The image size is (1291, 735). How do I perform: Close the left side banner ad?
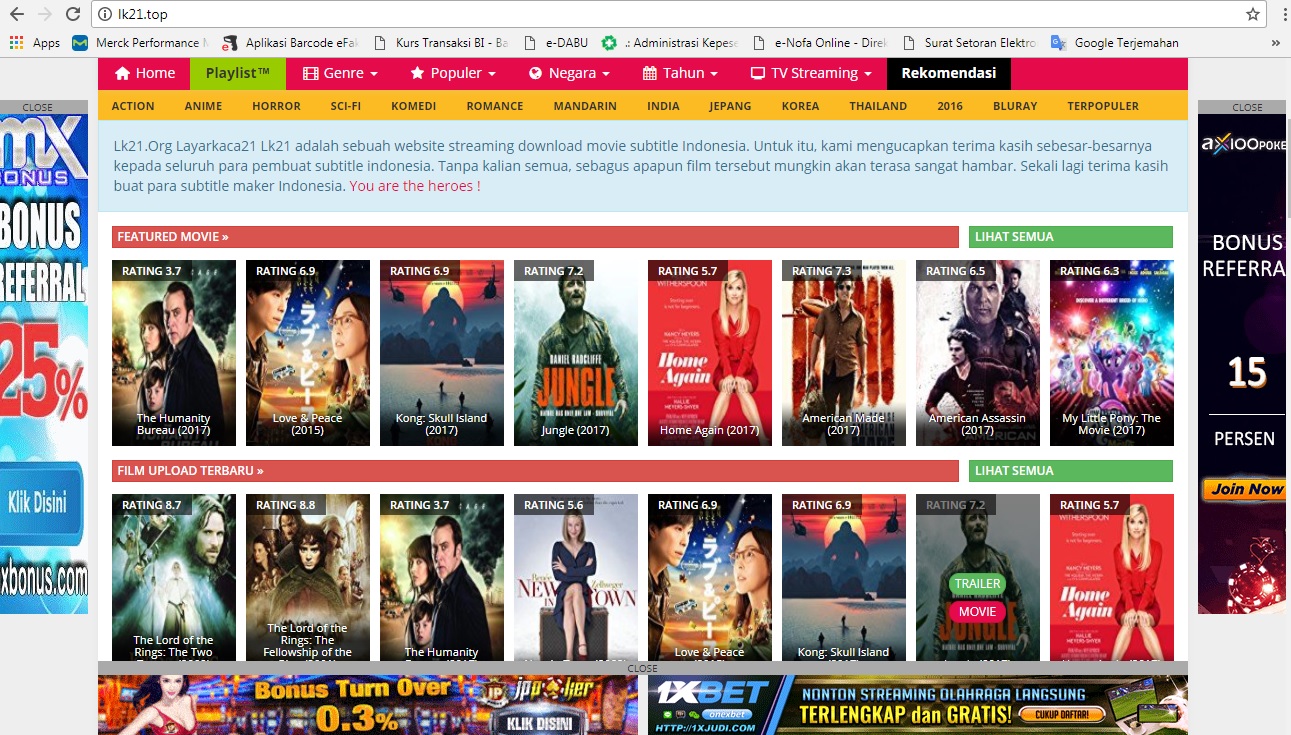point(38,107)
